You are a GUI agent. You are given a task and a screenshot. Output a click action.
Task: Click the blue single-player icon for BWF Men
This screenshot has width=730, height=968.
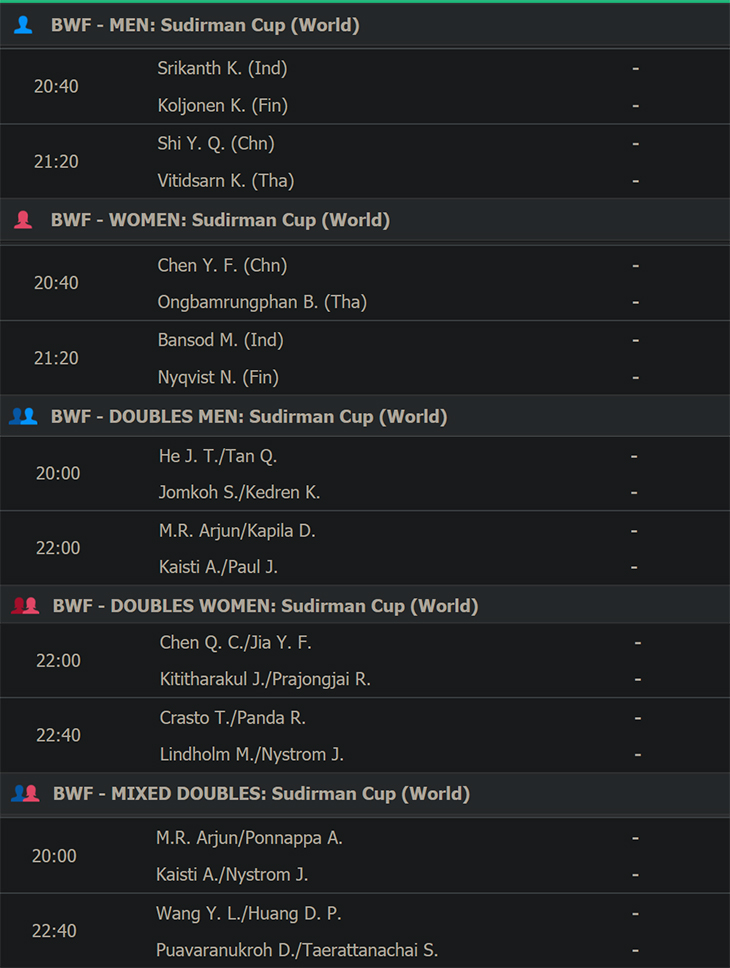coord(23,25)
